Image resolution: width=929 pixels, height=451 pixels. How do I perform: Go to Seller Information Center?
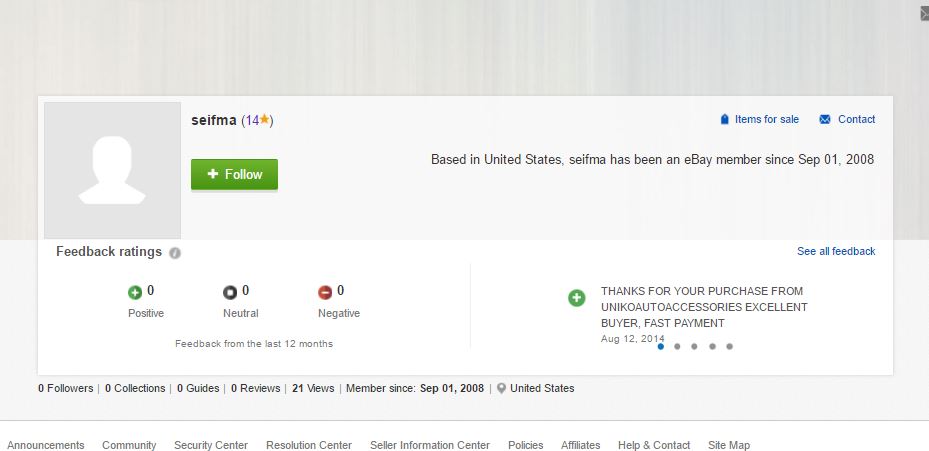coord(430,445)
